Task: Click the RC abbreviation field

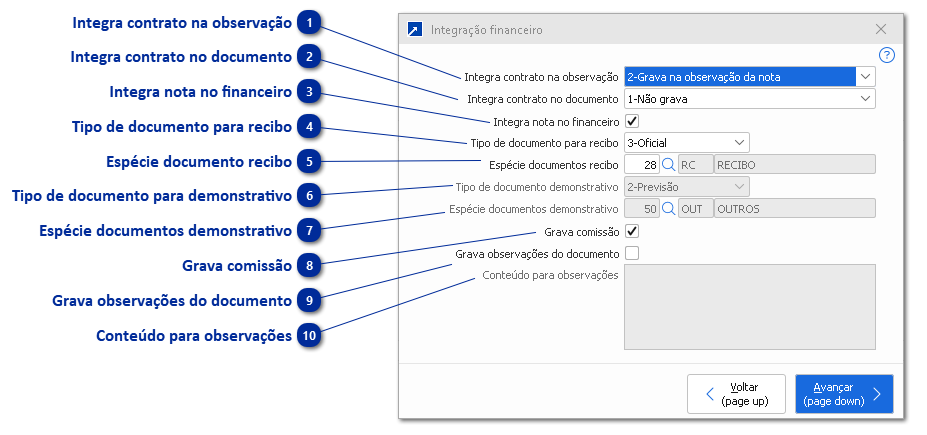Action: pyautogui.click(x=695, y=164)
